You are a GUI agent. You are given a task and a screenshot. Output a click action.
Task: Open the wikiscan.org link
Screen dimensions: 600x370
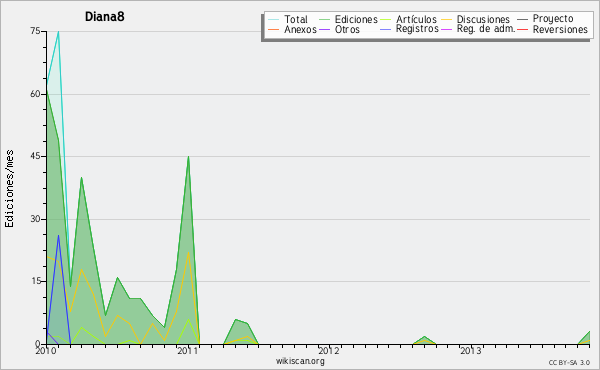pos(300,361)
